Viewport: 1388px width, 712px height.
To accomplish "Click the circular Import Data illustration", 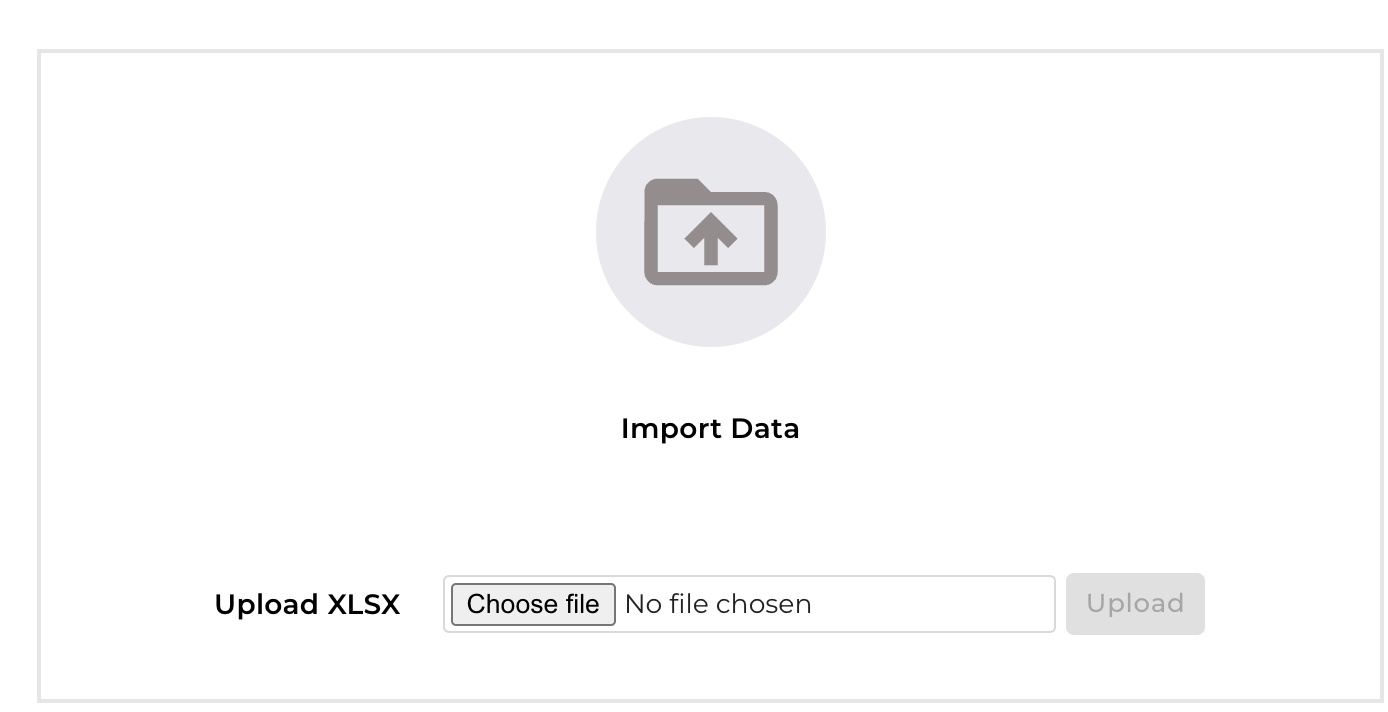I will 711,232.
